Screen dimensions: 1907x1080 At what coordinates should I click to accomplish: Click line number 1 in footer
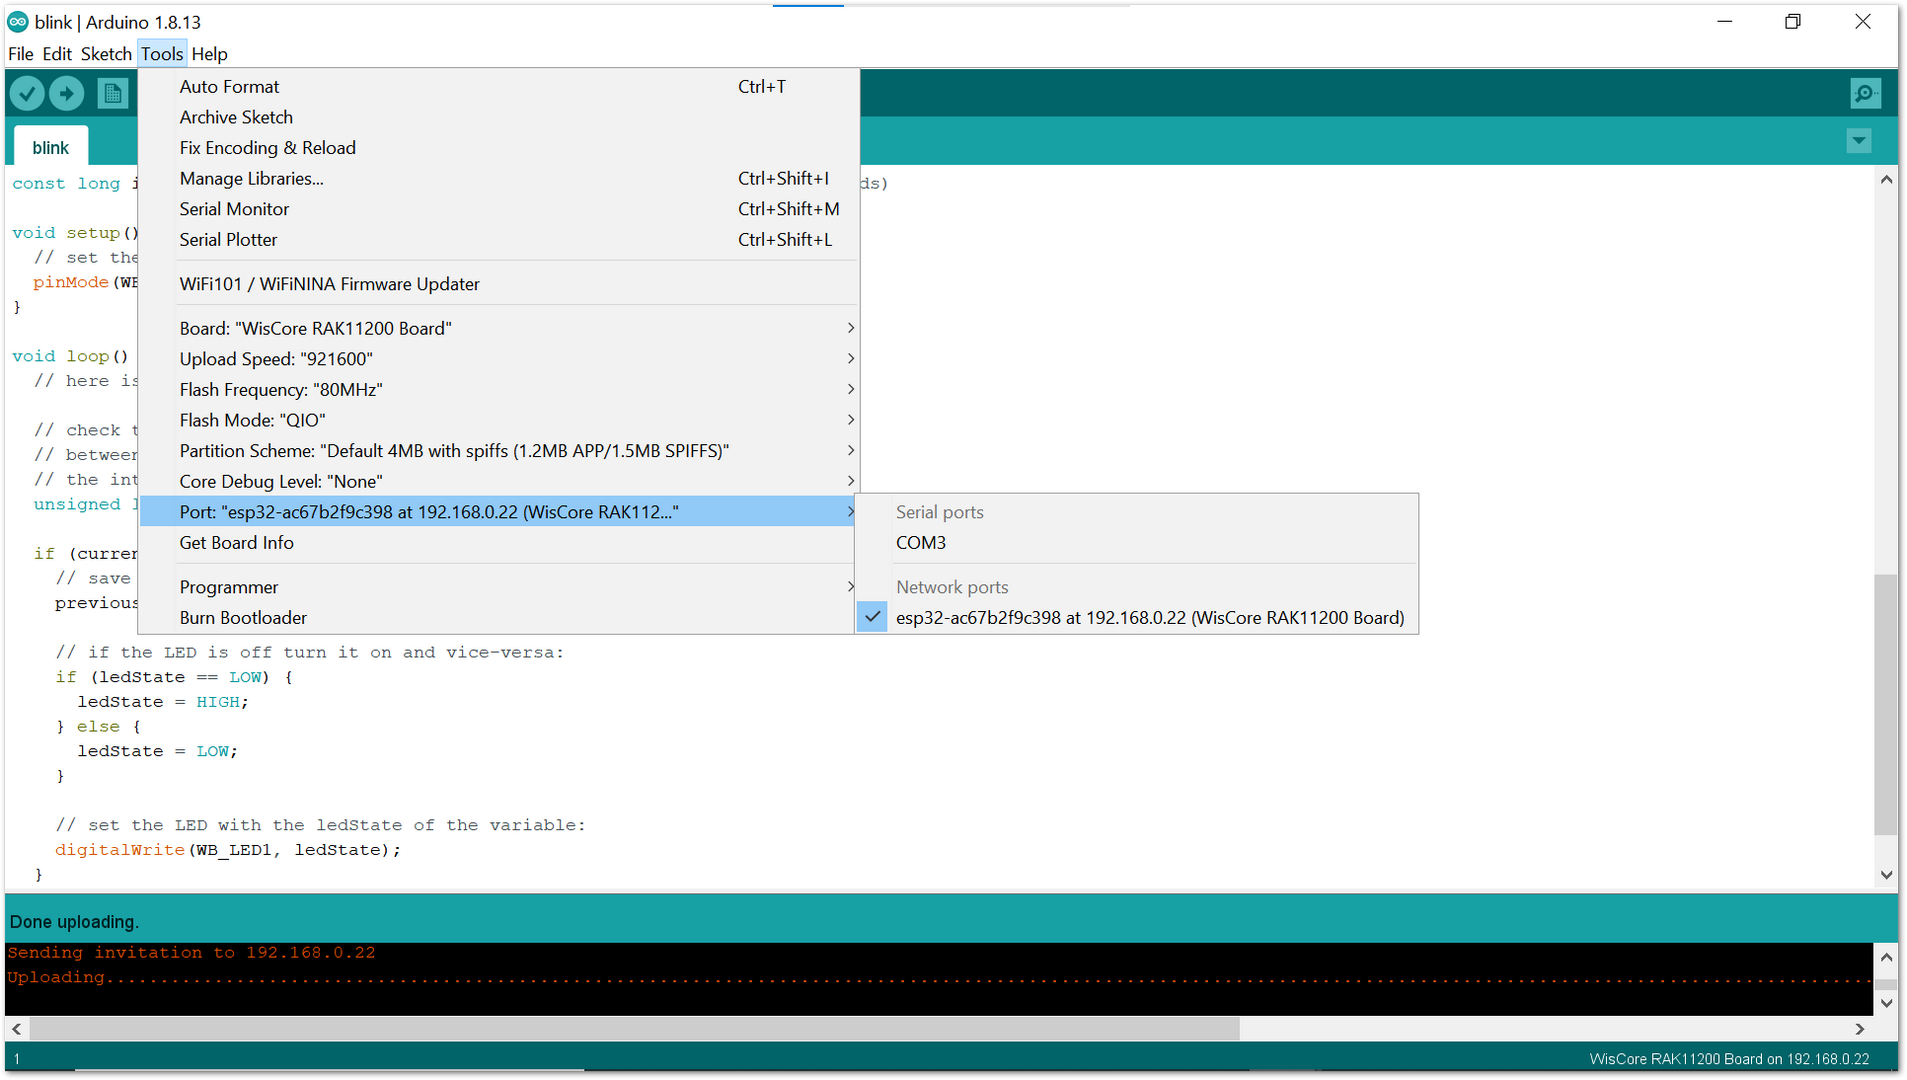click(x=17, y=1059)
